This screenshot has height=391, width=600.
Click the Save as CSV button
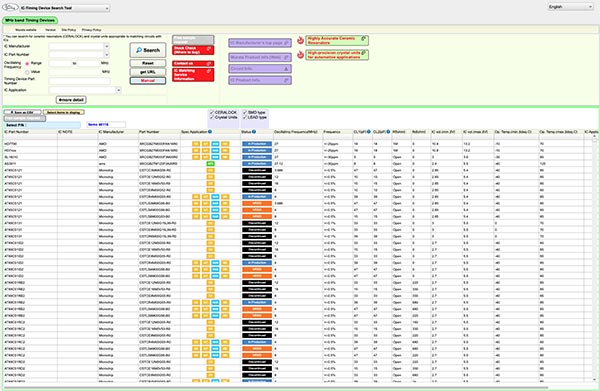click(x=23, y=112)
